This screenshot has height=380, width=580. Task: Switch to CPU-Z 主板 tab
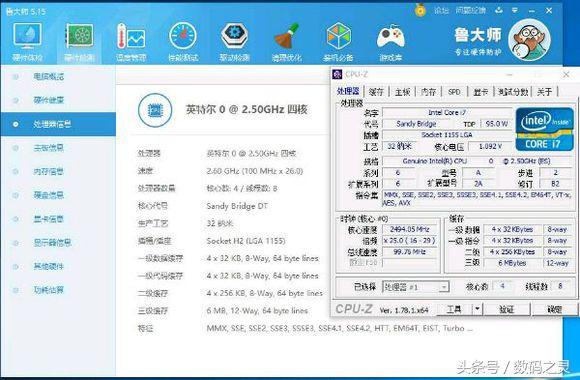[x=402, y=91]
